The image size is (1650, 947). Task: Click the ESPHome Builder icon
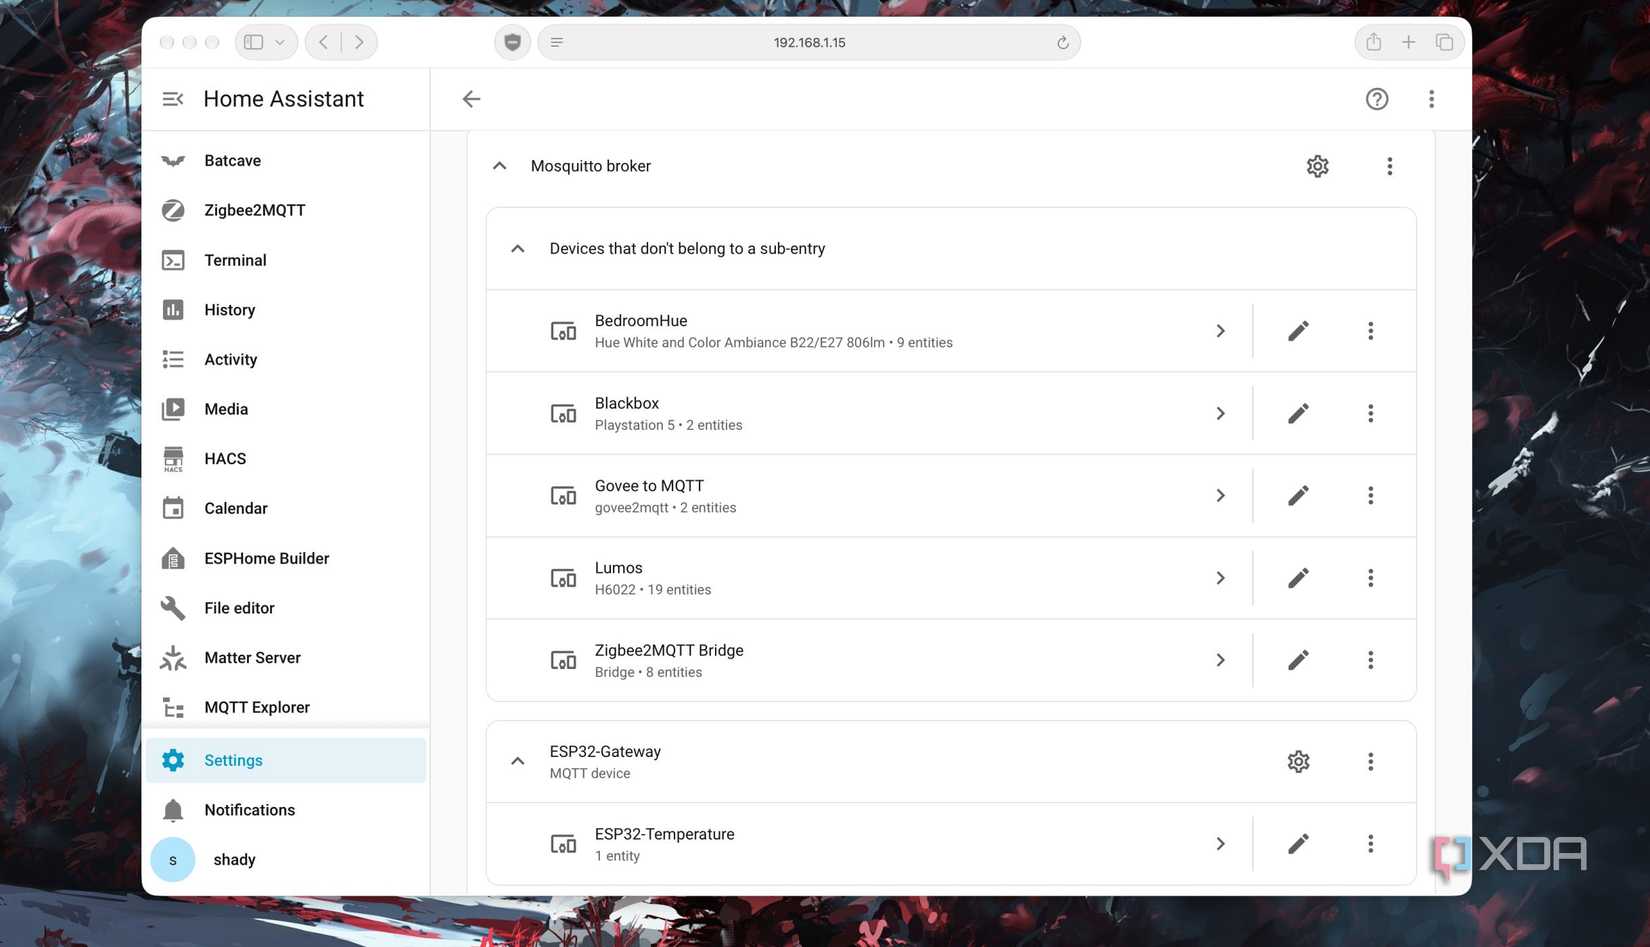tap(173, 558)
